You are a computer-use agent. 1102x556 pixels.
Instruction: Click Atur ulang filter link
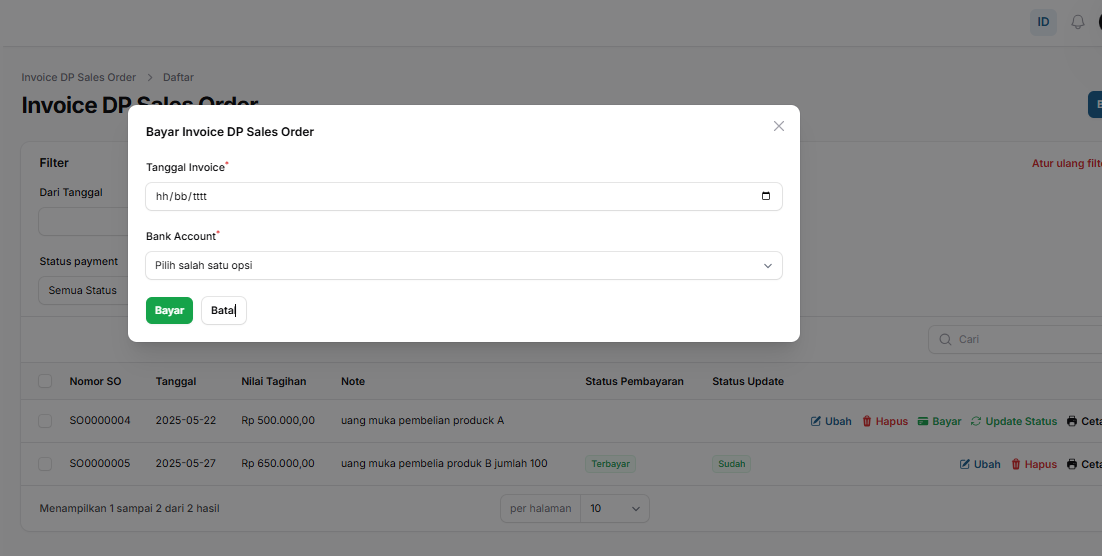(1067, 163)
